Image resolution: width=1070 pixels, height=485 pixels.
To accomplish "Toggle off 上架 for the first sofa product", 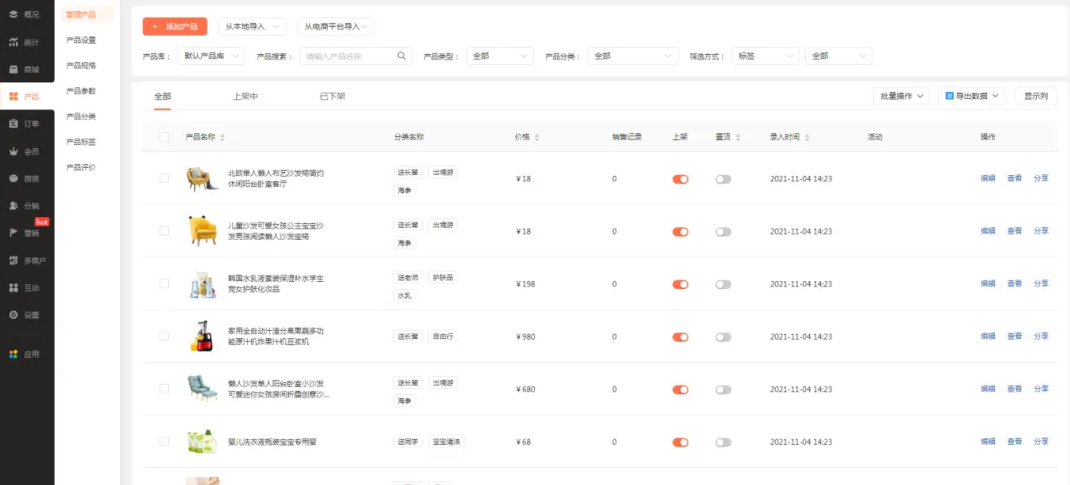I will tap(680, 179).
